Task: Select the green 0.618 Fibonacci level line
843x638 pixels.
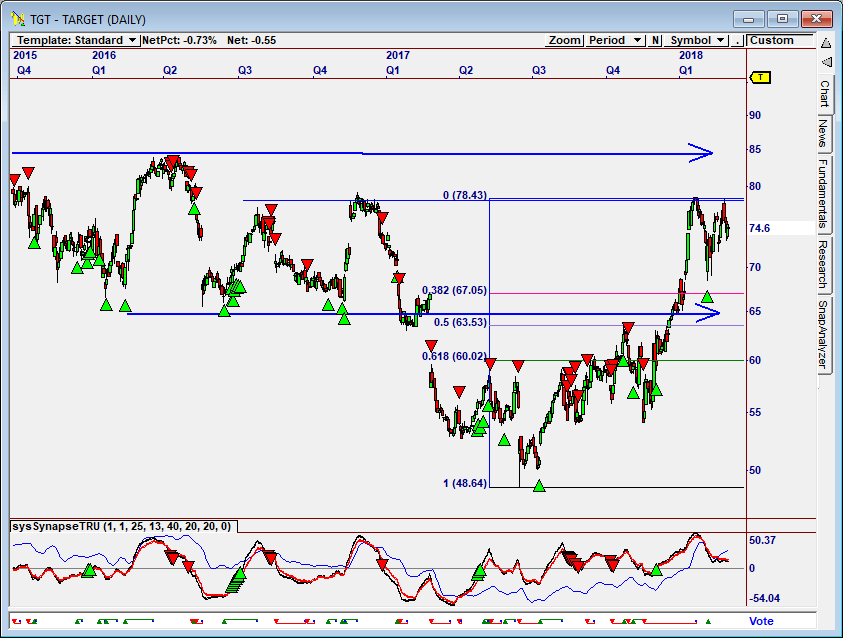Action: [x=617, y=360]
